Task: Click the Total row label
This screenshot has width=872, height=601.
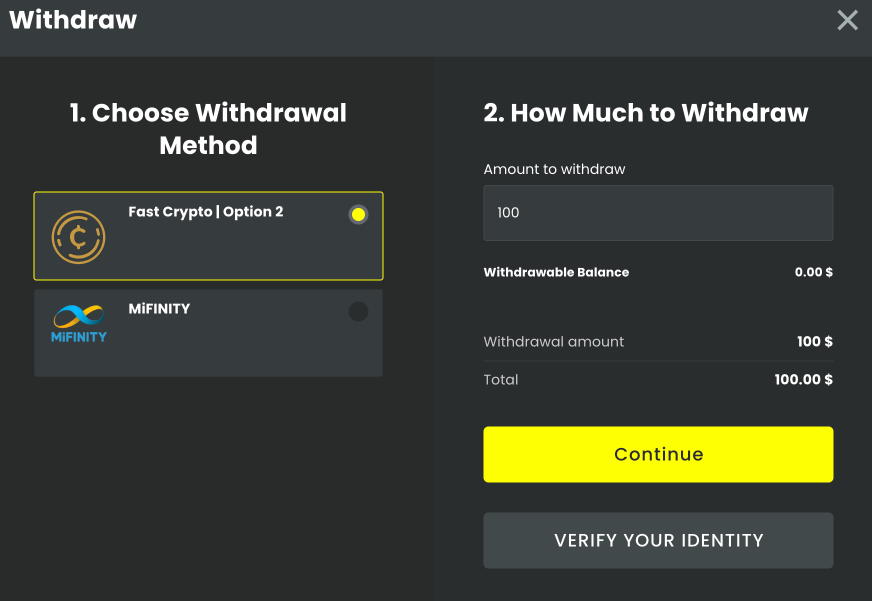Action: coord(501,380)
